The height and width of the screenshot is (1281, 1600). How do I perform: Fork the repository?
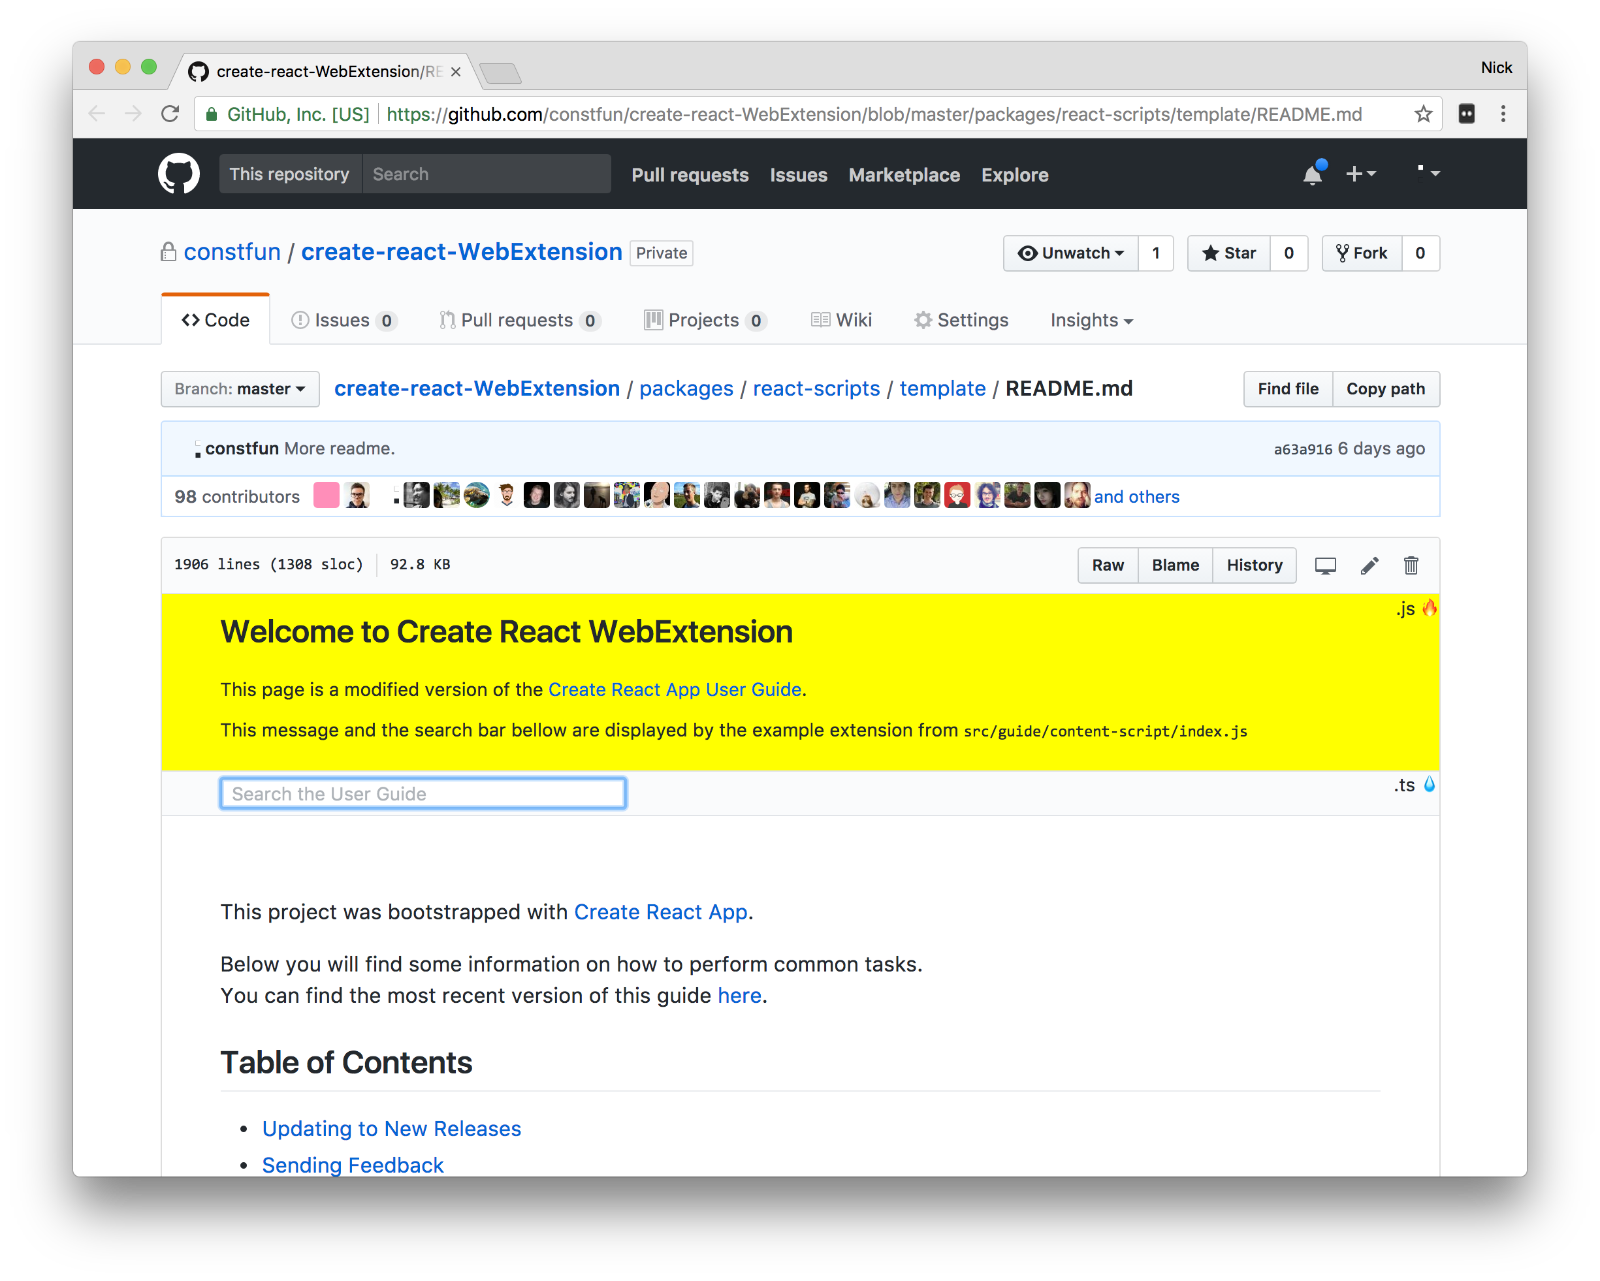pos(1362,253)
